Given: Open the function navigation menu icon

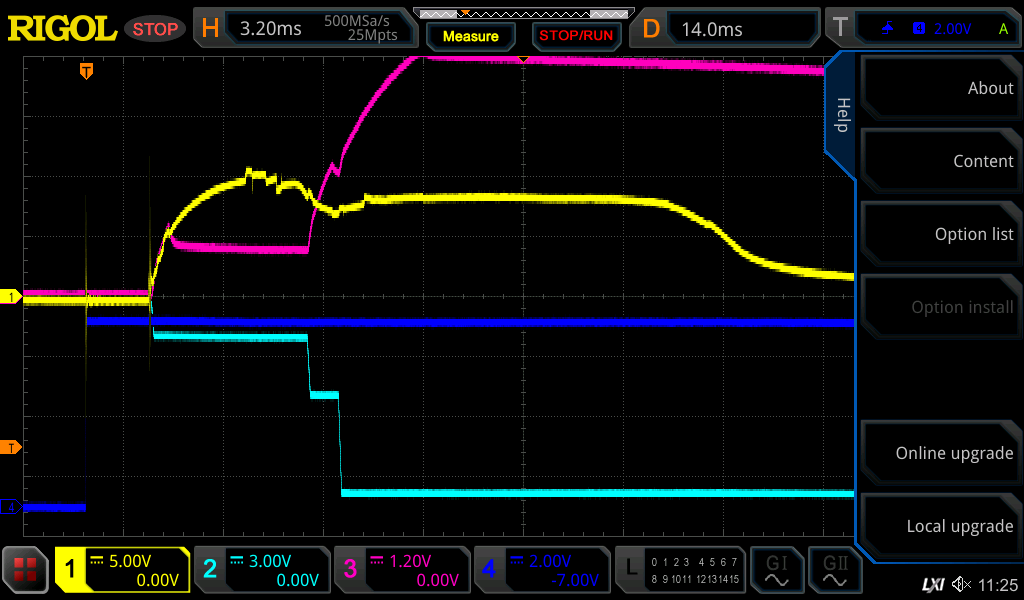Looking at the screenshot, I should [x=26, y=570].
